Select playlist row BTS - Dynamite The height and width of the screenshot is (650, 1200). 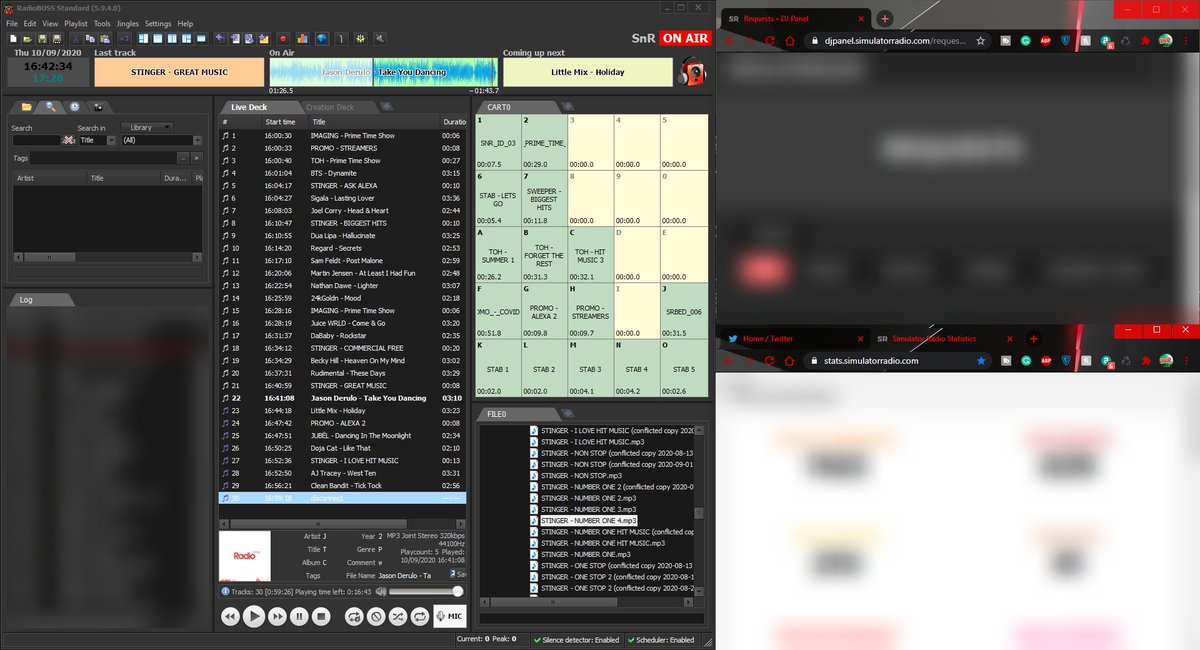tap(343, 173)
